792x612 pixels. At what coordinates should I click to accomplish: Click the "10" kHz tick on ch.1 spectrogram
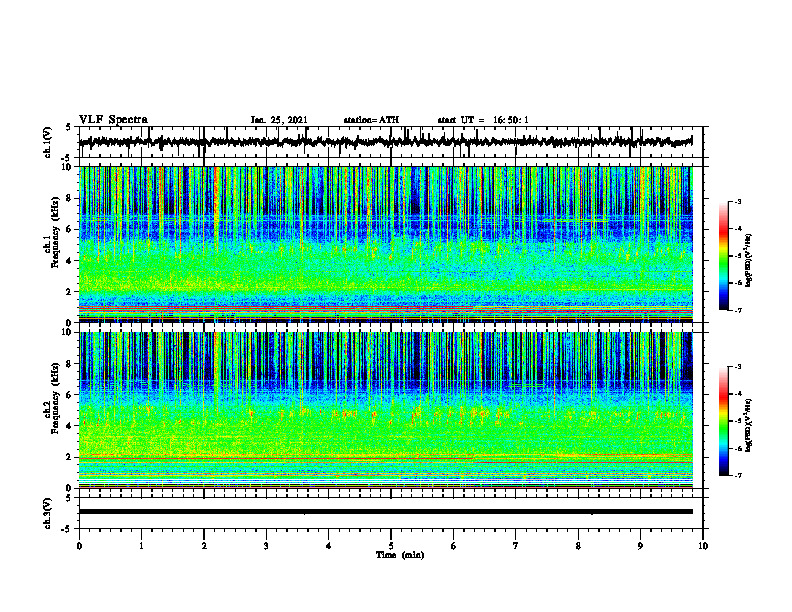[x=69, y=167]
